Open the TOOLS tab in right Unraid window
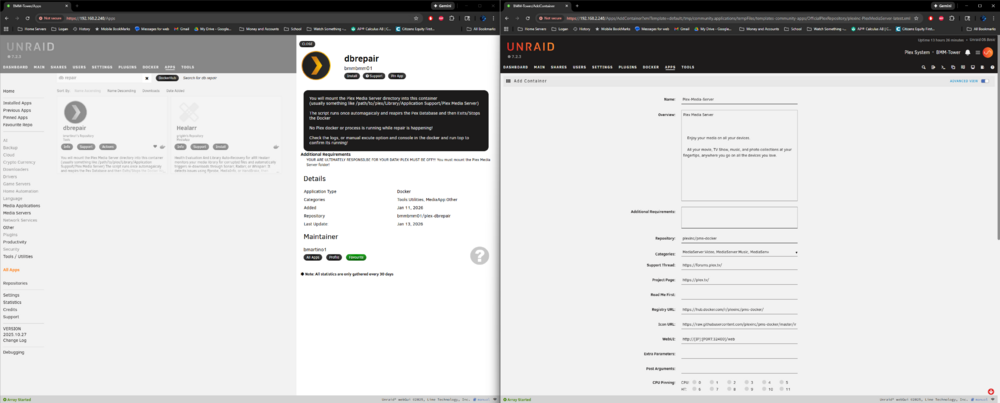 point(688,67)
